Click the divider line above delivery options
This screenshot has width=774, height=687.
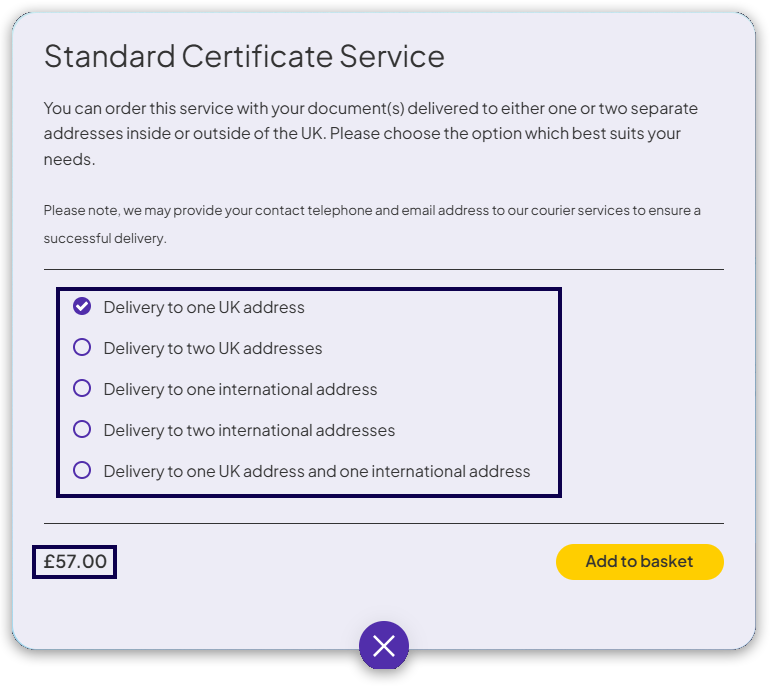tap(383, 269)
